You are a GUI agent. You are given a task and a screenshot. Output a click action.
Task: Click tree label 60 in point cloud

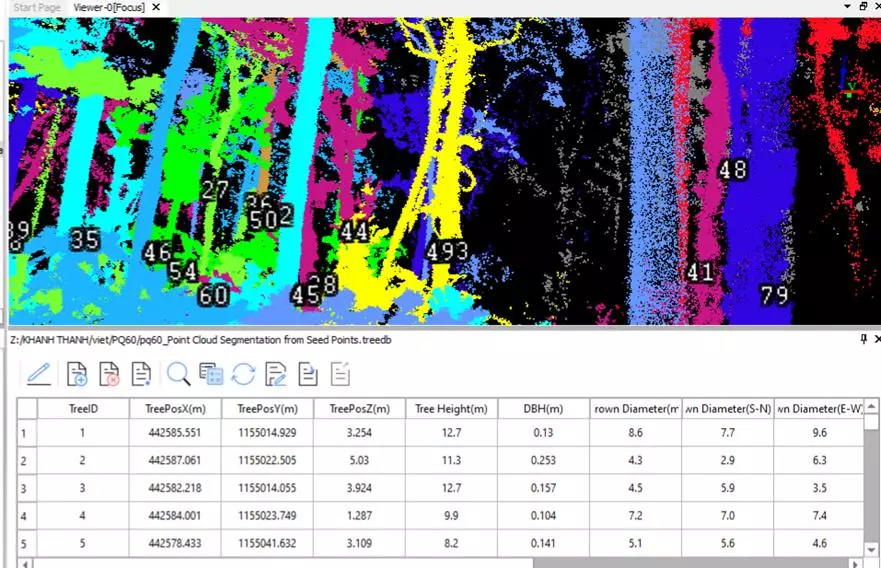(x=214, y=295)
